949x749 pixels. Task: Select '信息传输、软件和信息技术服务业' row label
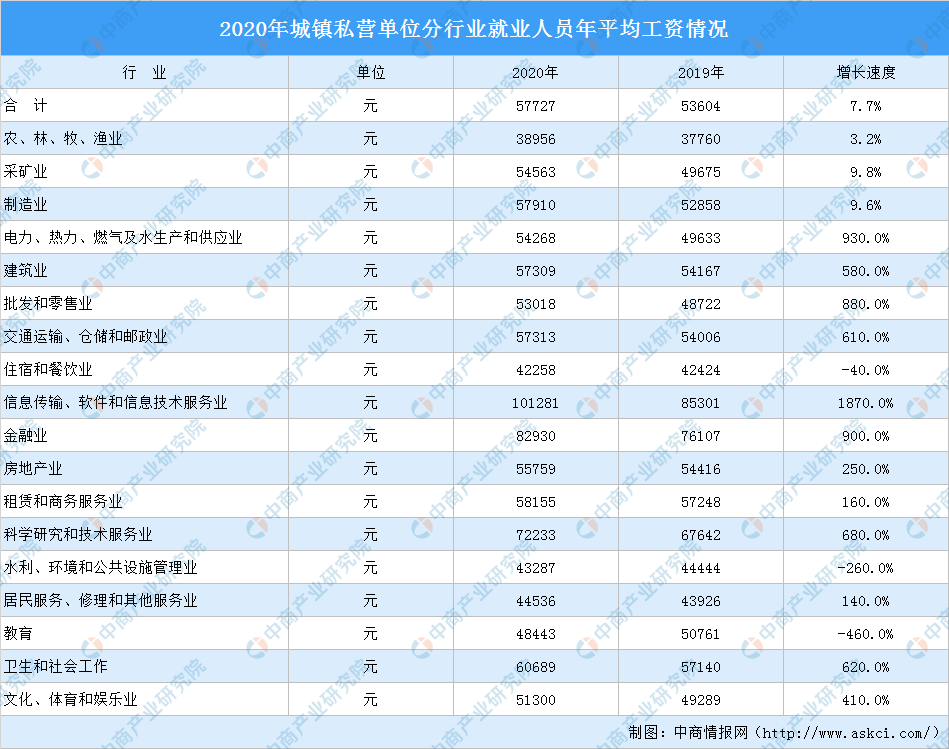116,402
